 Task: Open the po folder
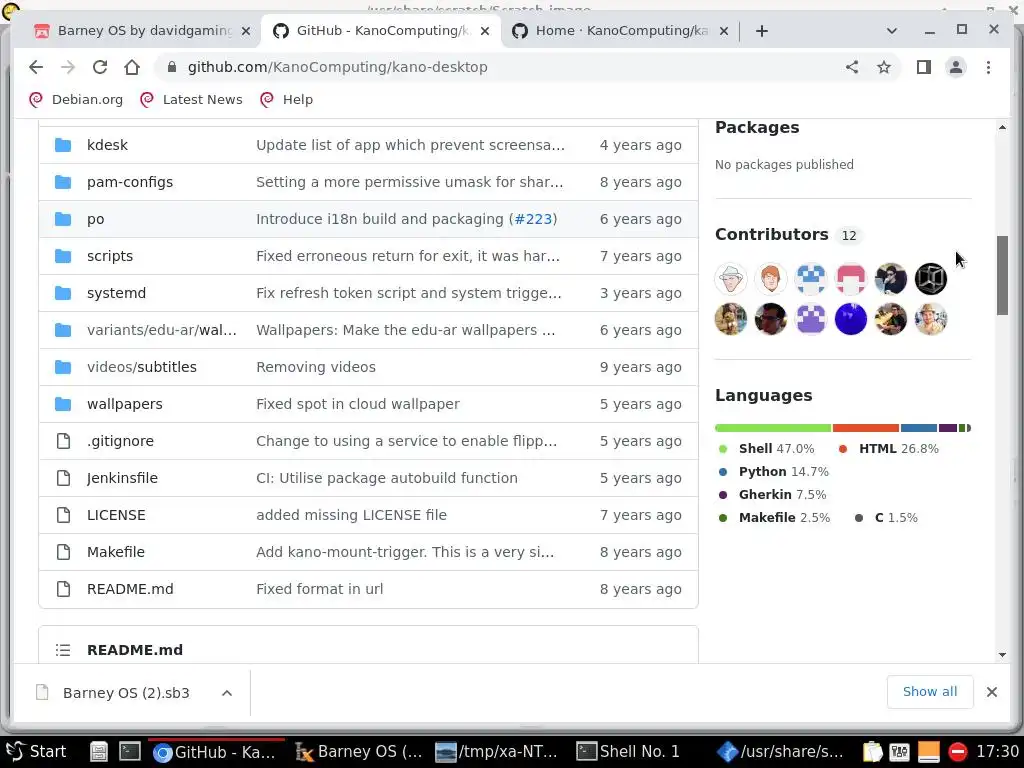tap(95, 219)
